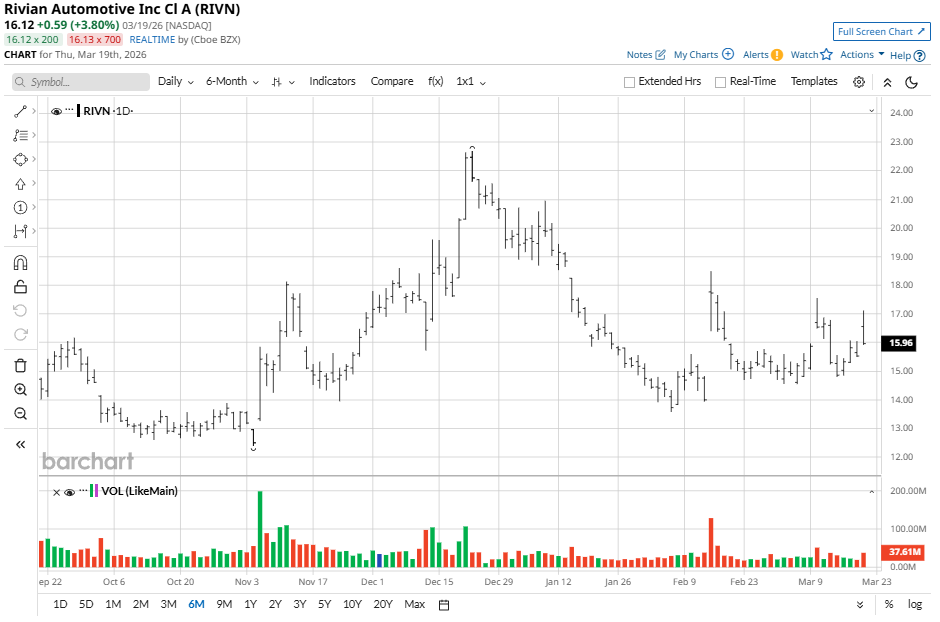The height and width of the screenshot is (622, 940).
Task: Collapse volume pane chevron
Action: 872,492
